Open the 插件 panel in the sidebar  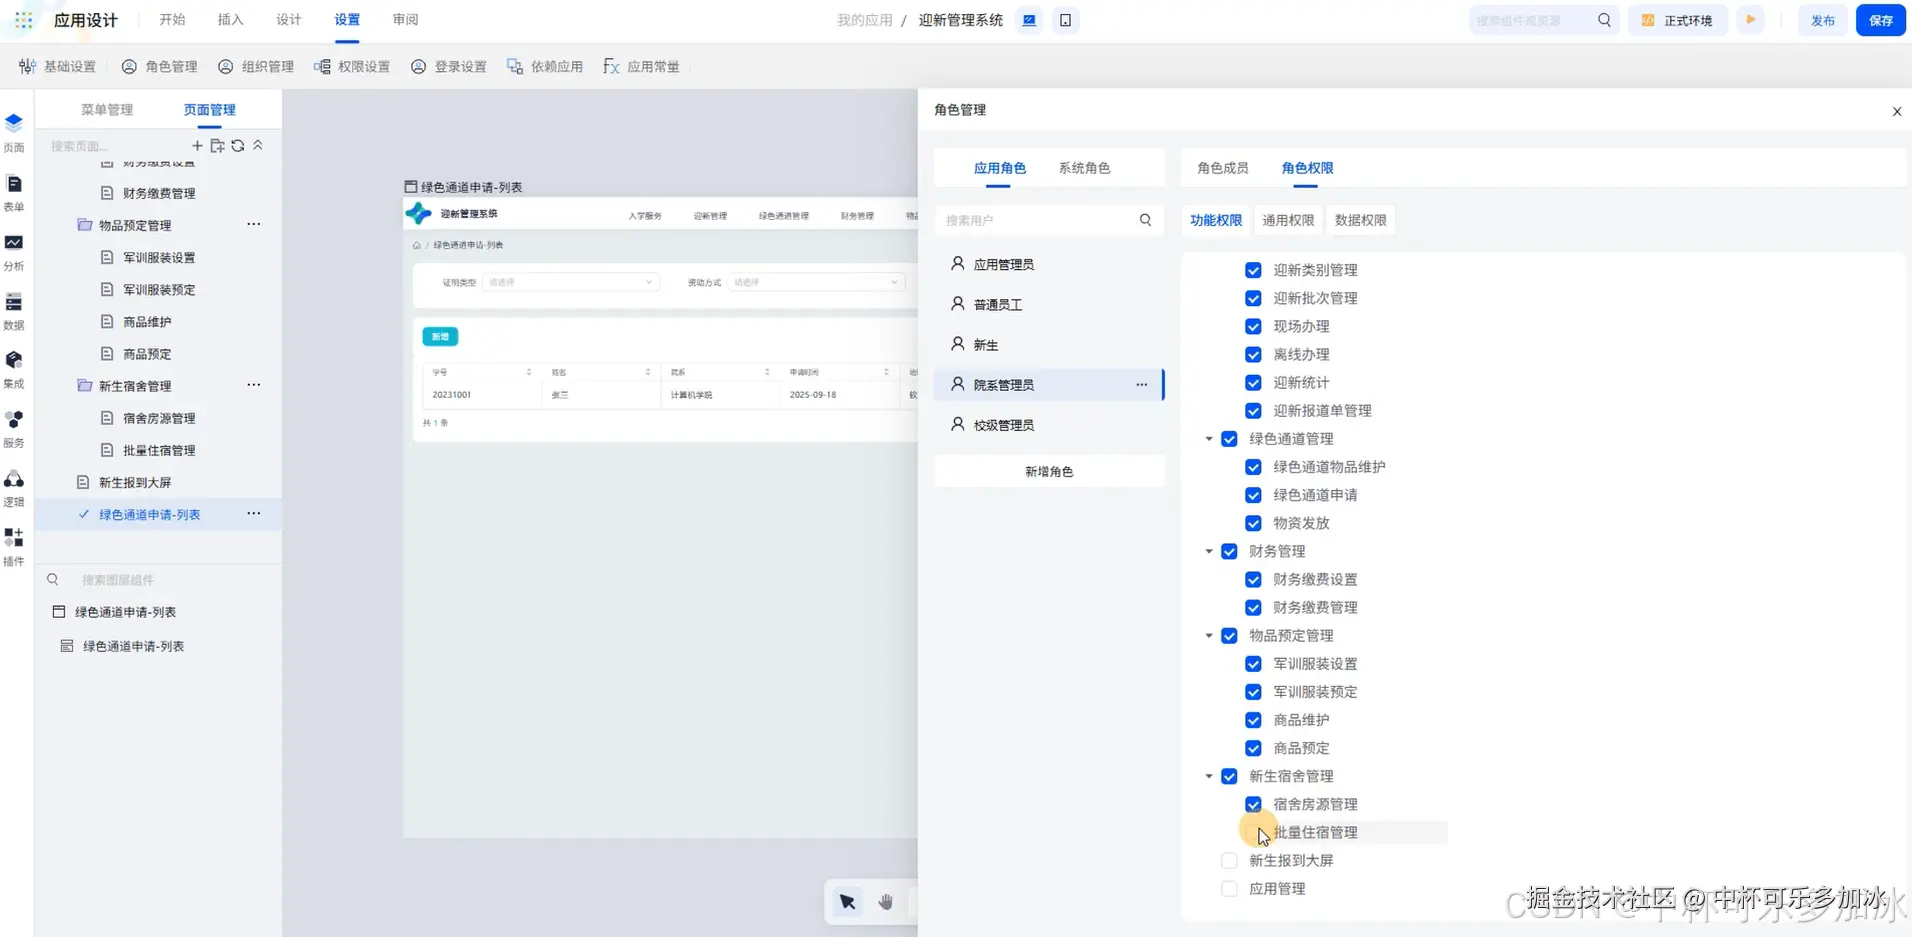click(13, 545)
